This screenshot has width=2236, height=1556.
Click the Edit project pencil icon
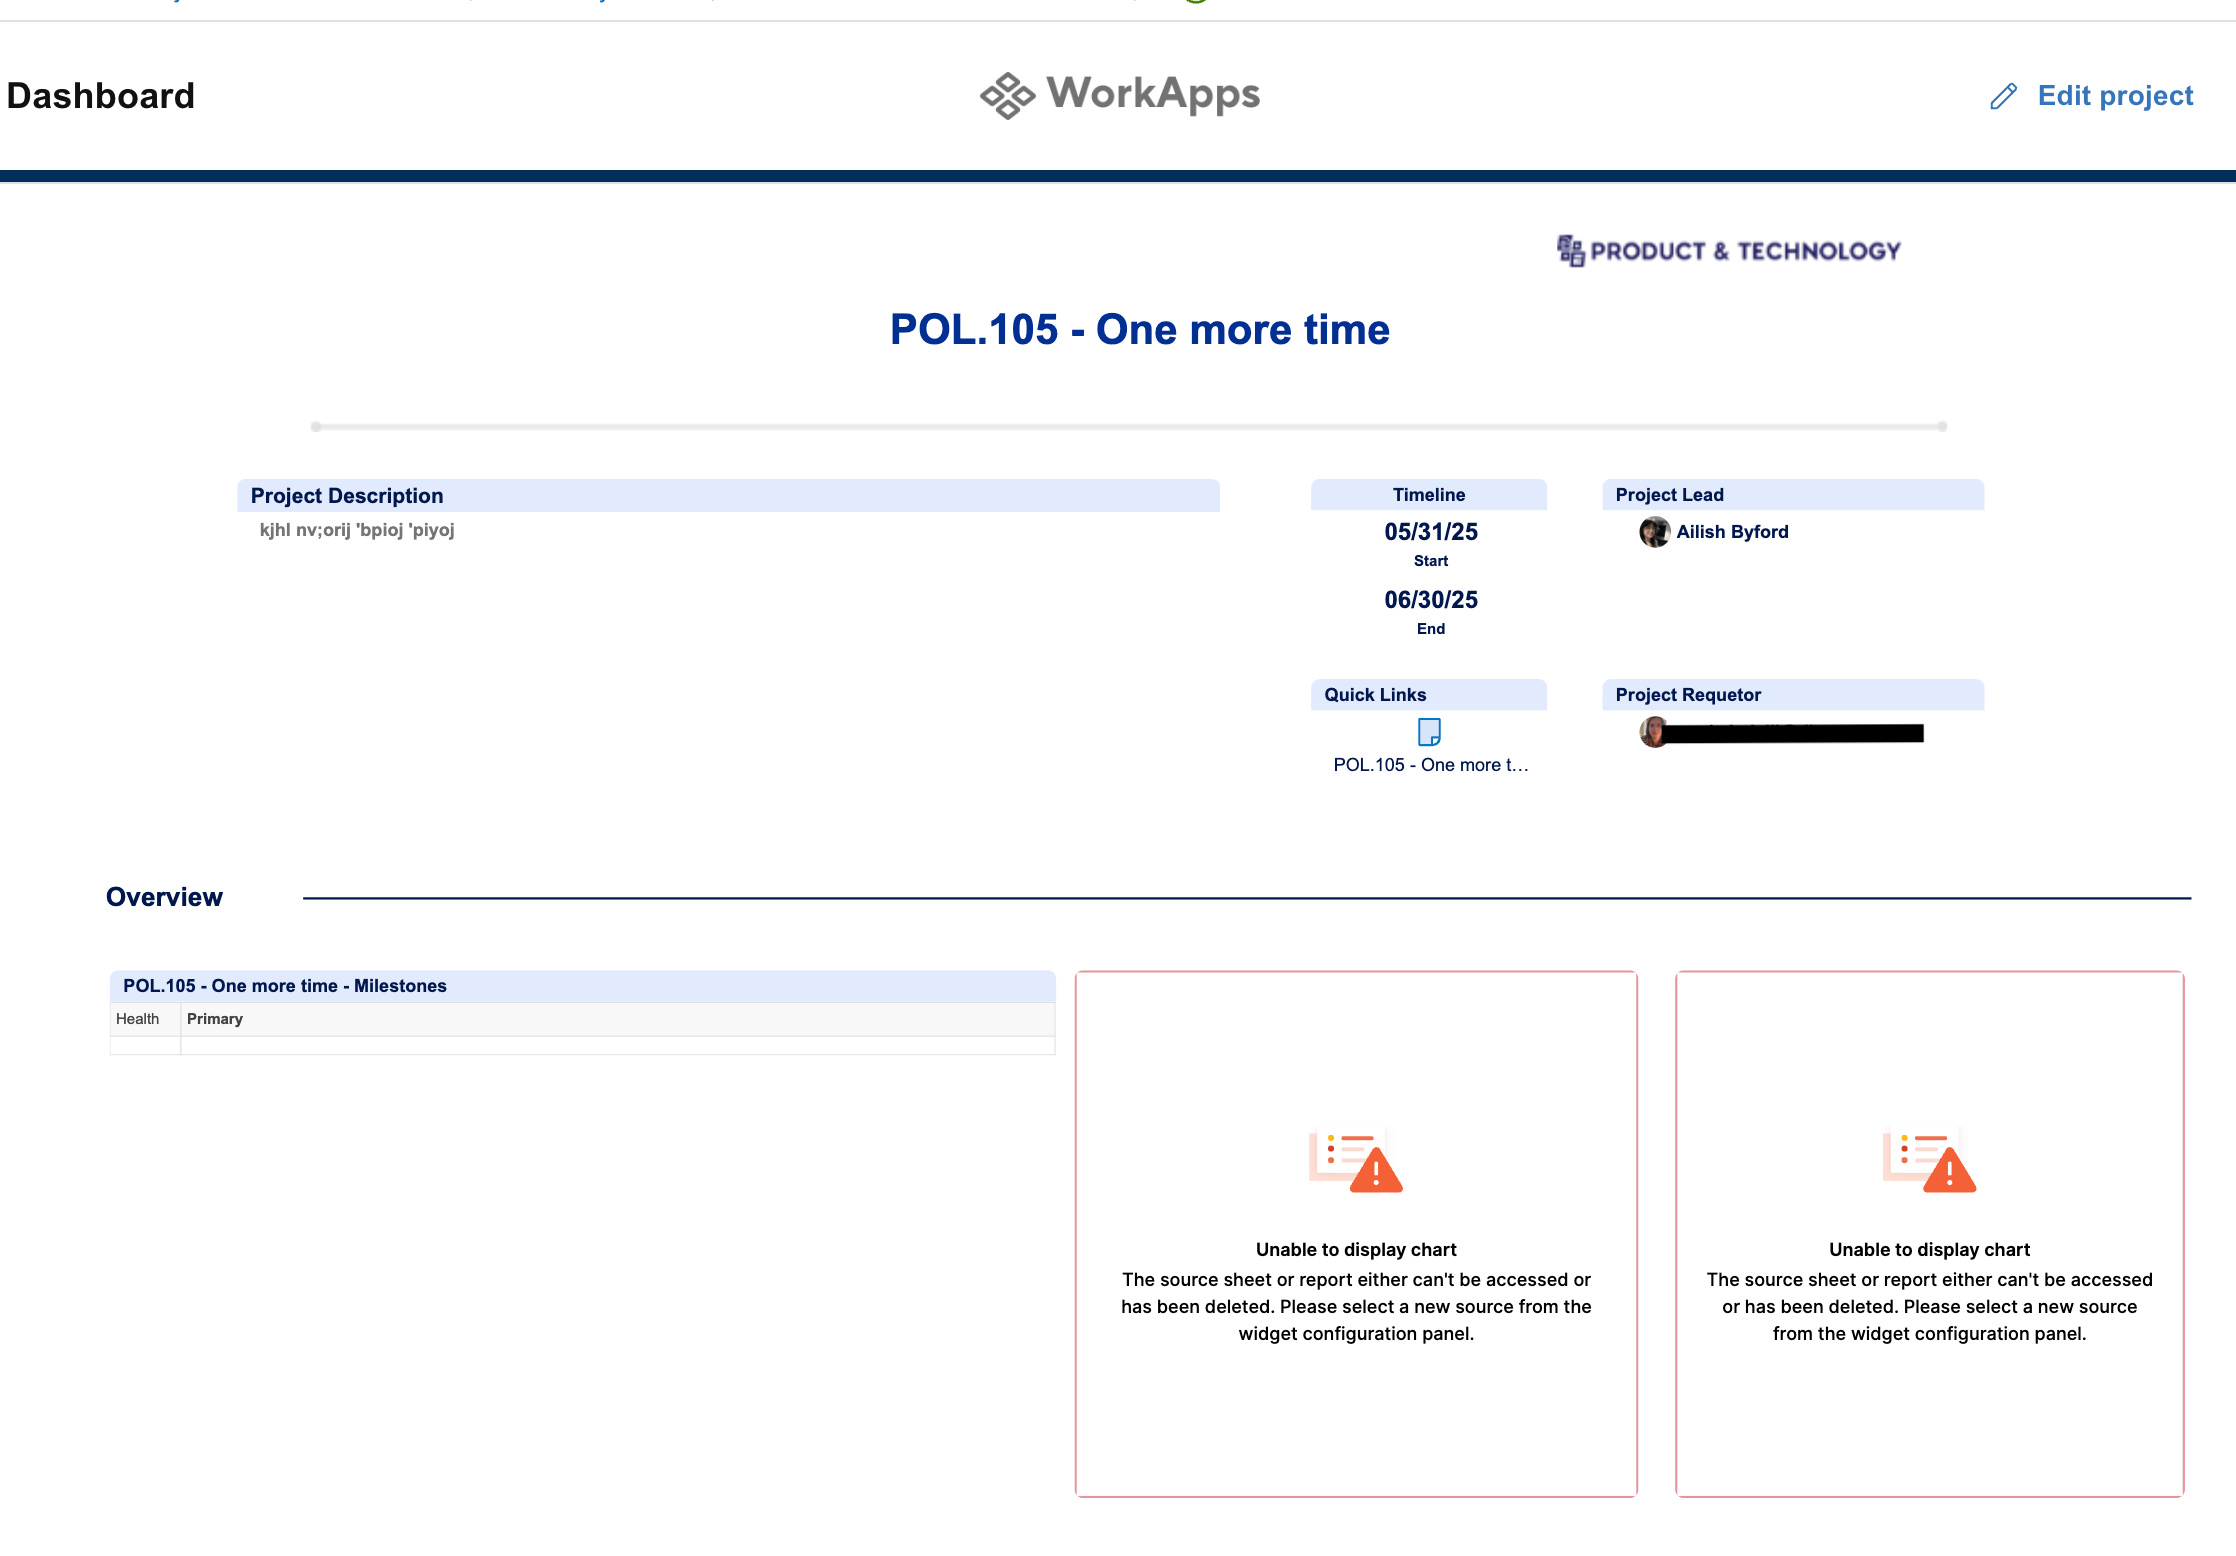click(x=2003, y=96)
